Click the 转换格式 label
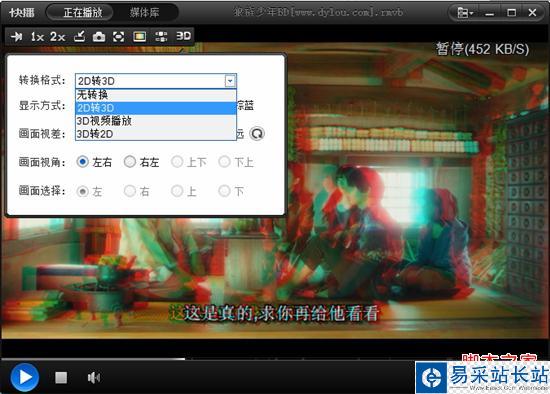Image resolution: width=550 pixels, height=394 pixels. coord(42,80)
